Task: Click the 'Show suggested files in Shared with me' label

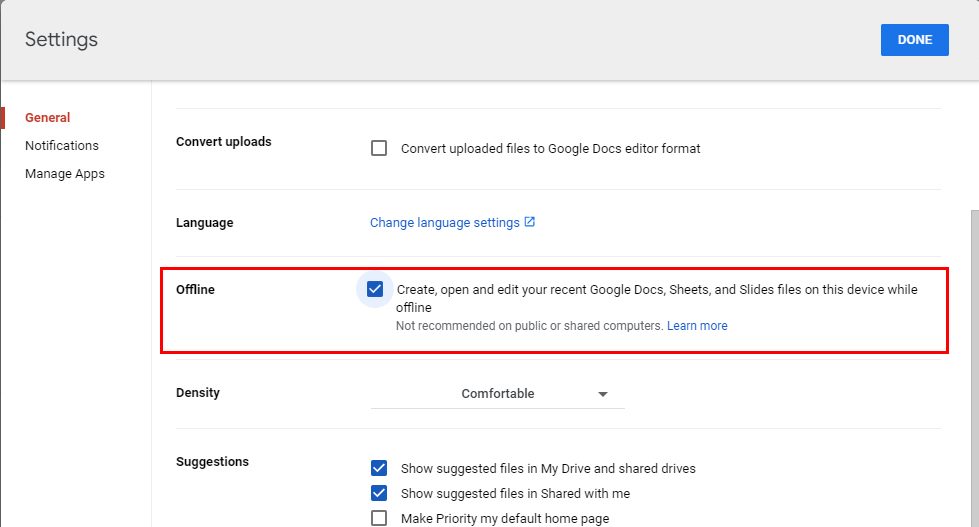Action: [515, 494]
